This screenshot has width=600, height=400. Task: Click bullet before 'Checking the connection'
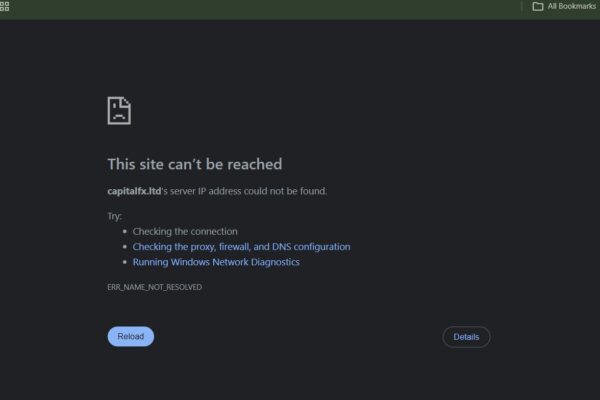click(125, 232)
